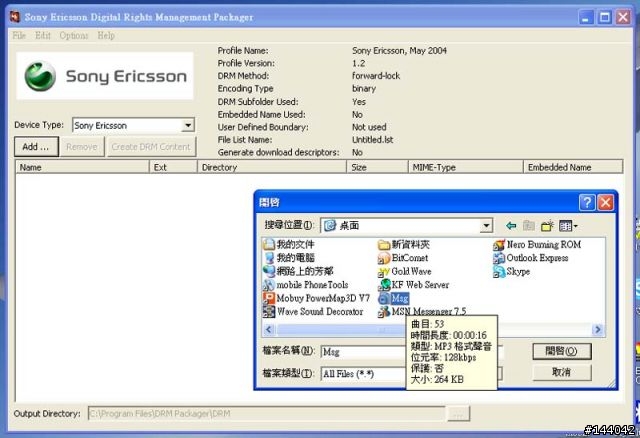640x438 pixels.
Task: Click the 取消 cancel button
Action: pyautogui.click(x=562, y=372)
